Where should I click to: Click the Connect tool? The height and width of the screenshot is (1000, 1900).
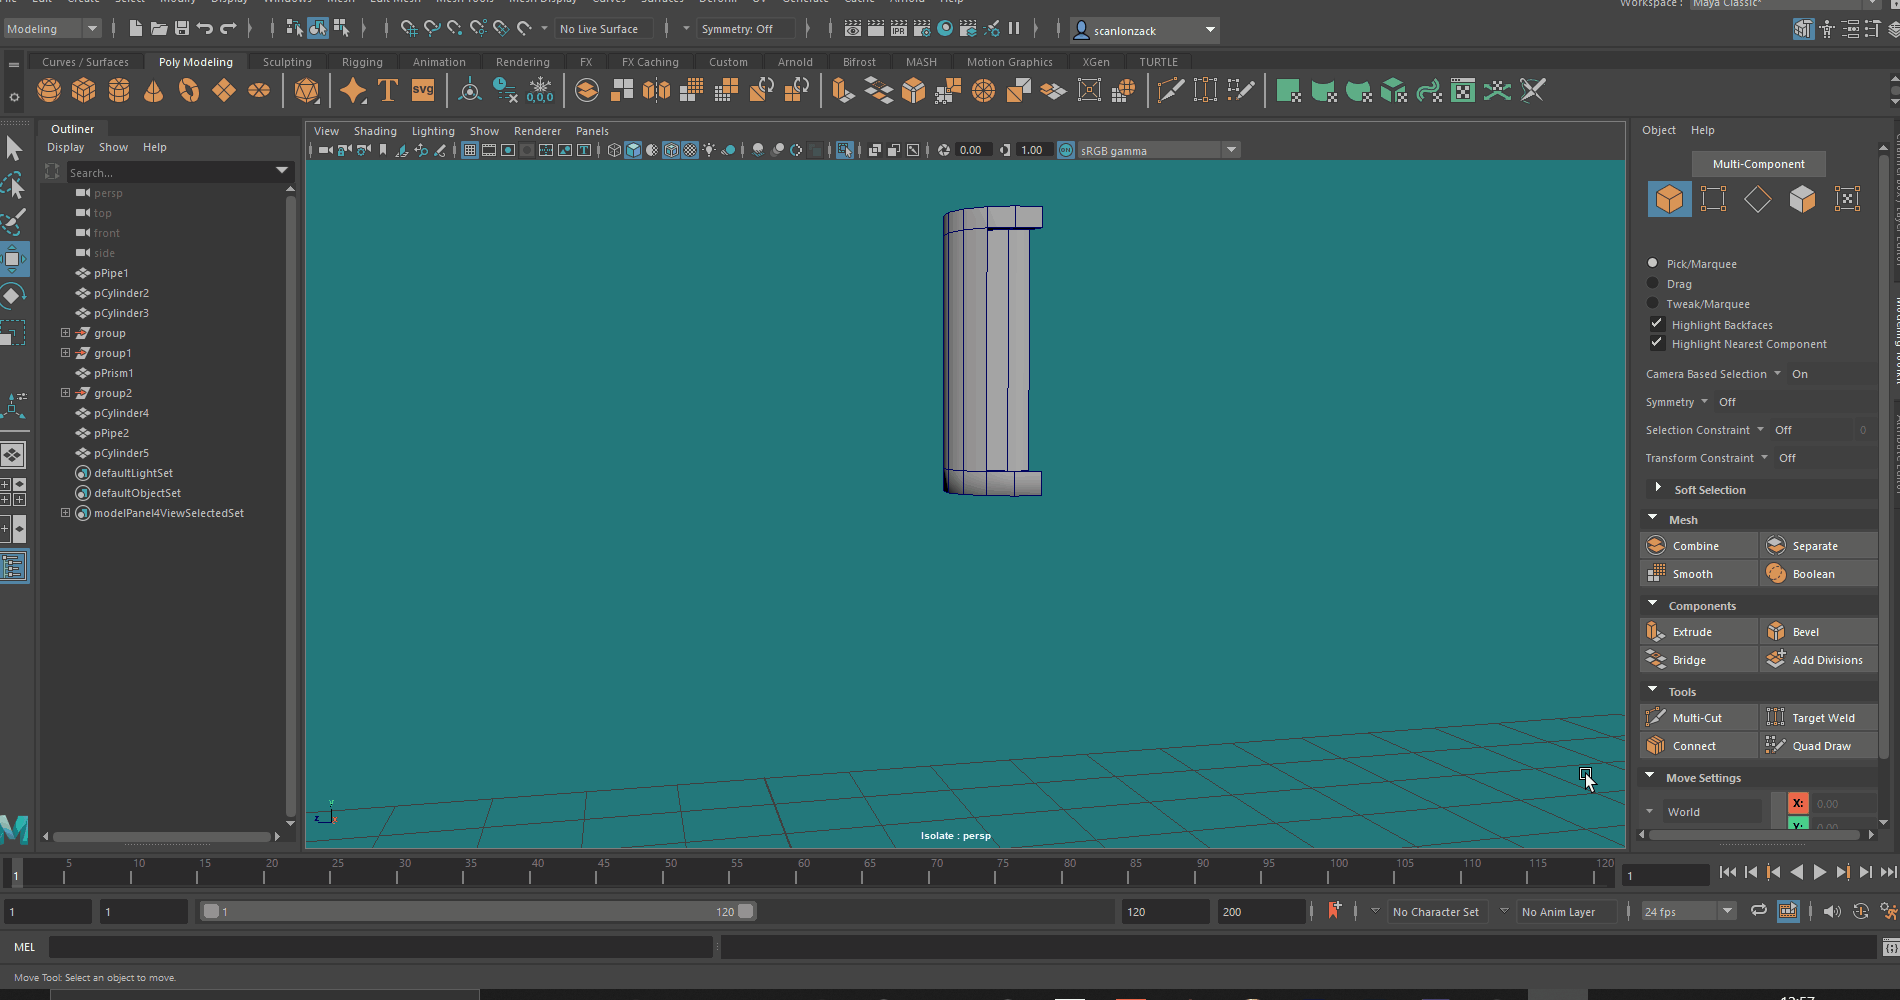click(1699, 746)
